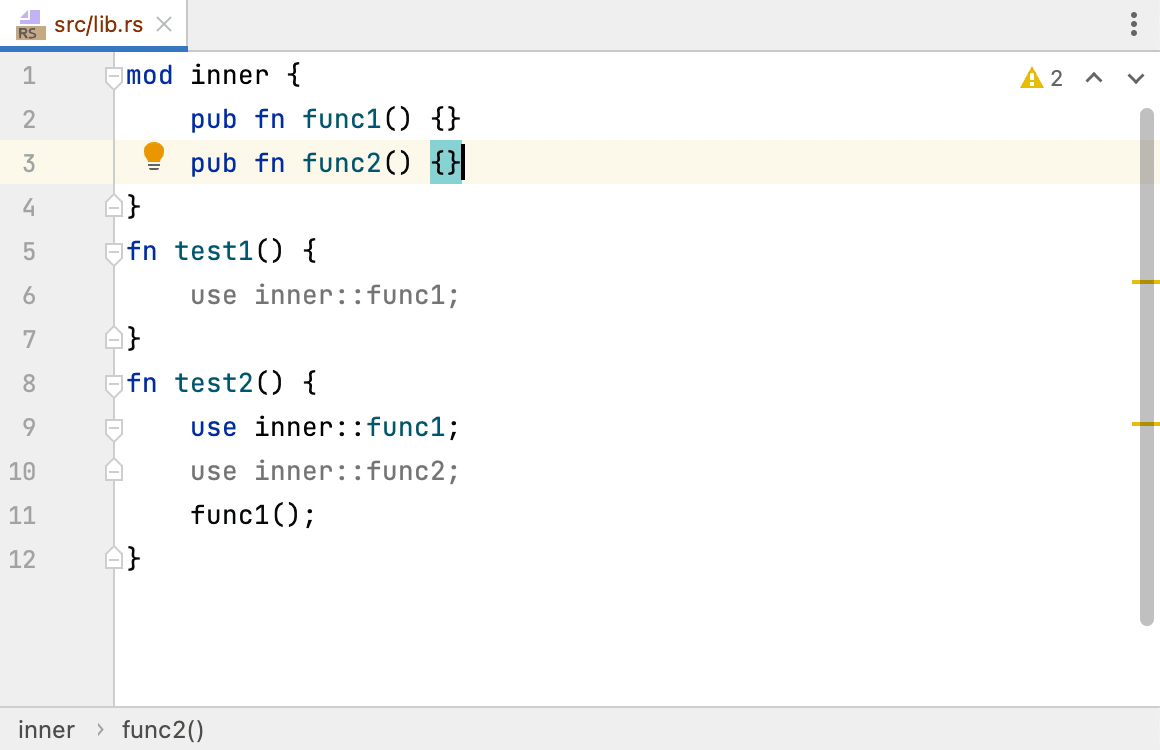Jump to next warning with the down arrow icon
Viewport: 1160px width, 750px height.
click(x=1135, y=77)
